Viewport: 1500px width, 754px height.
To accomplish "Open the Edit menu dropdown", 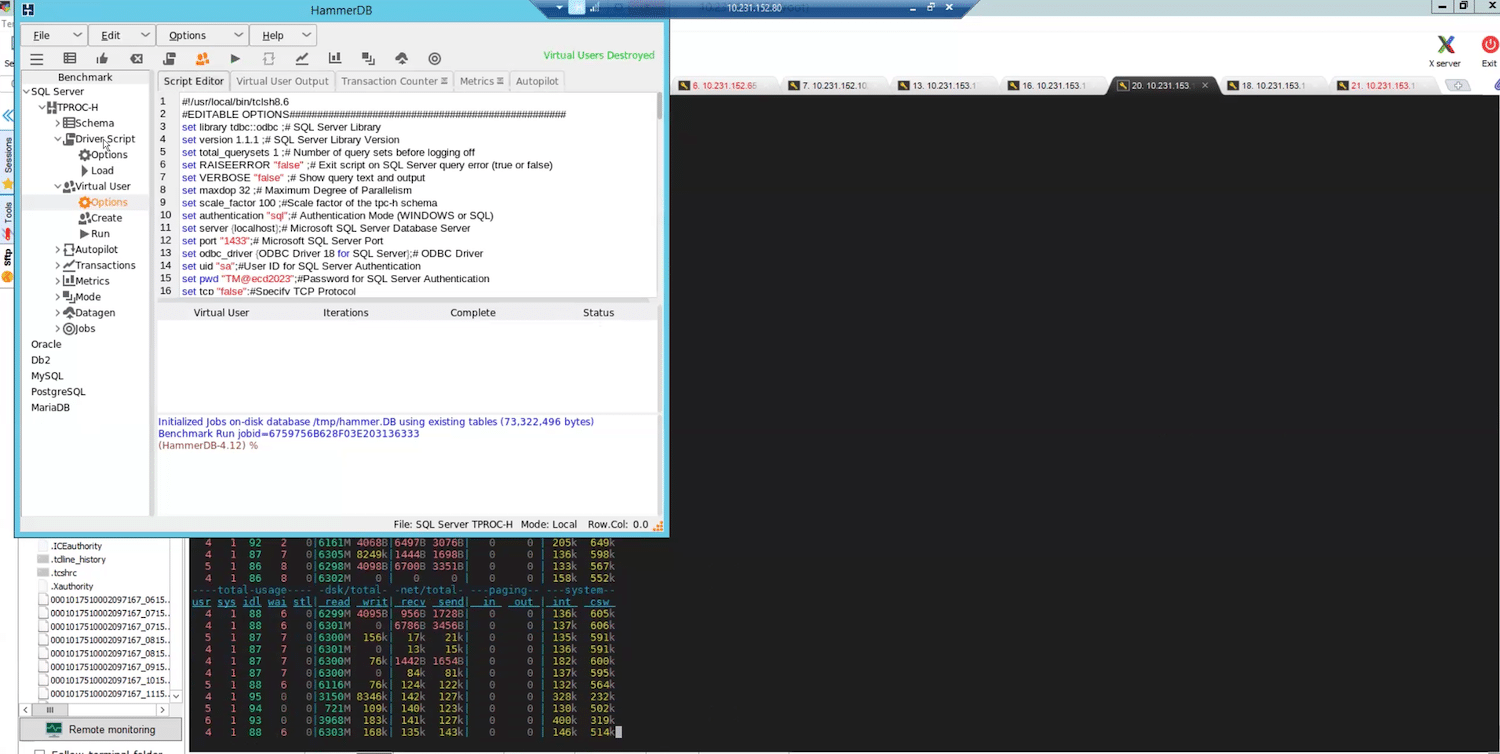I will (123, 35).
